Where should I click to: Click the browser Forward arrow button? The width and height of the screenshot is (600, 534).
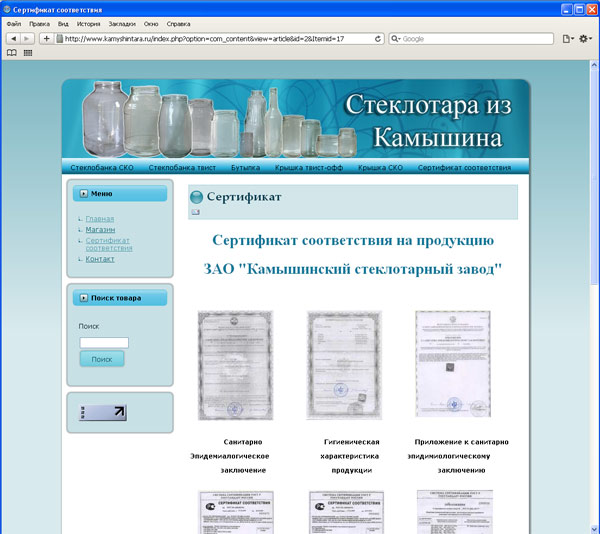(27, 39)
